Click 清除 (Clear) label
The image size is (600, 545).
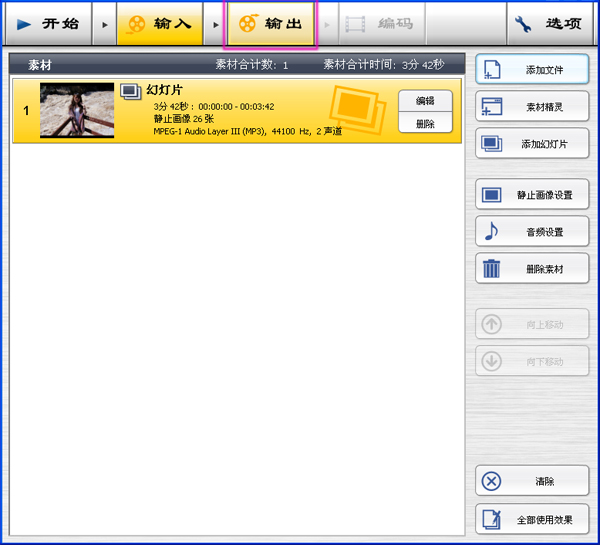pos(545,481)
